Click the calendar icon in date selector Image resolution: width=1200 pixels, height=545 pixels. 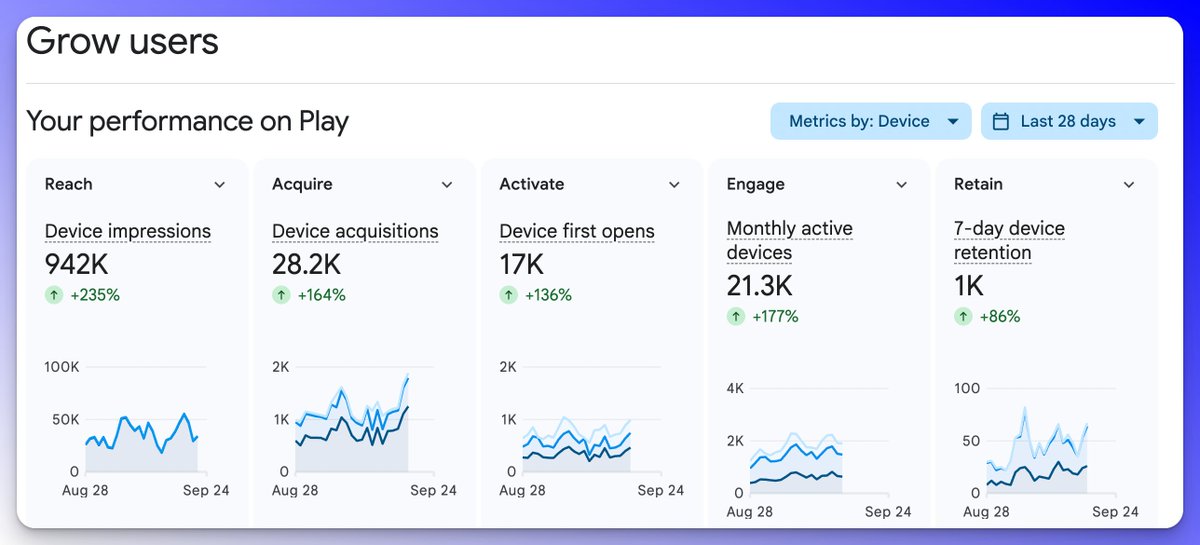[1000, 121]
